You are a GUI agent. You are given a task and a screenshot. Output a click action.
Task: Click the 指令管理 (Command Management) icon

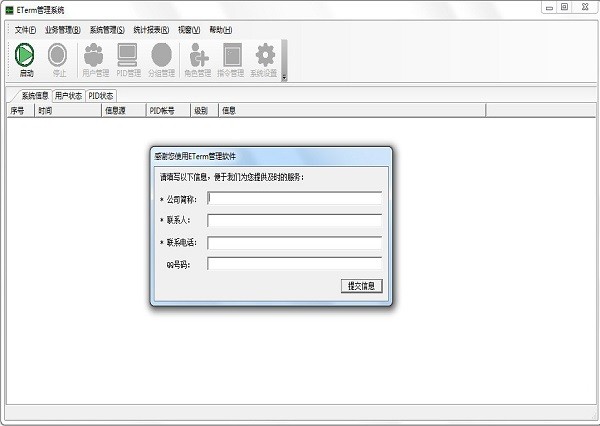coord(232,59)
